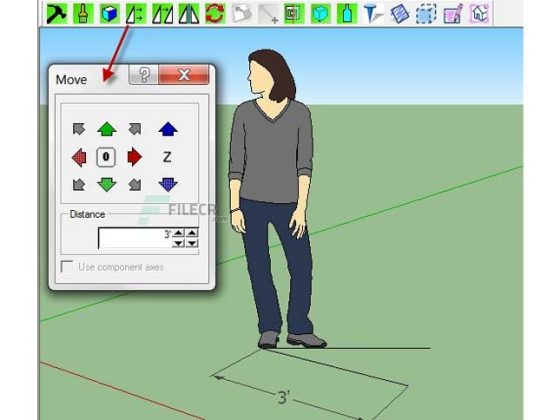Click the hatched red left arrow
The width and height of the screenshot is (560, 420).
[x=79, y=157]
